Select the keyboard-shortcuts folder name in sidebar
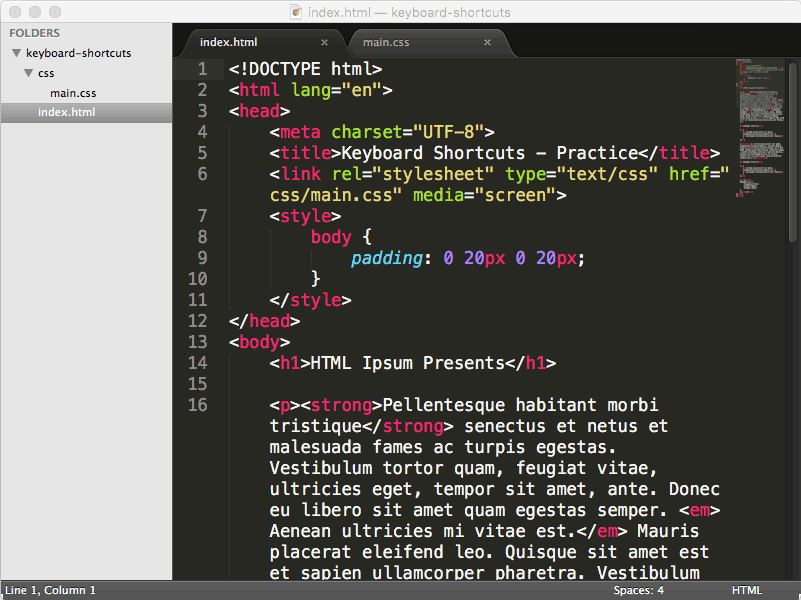Viewport: 801px width, 600px height. click(78, 53)
